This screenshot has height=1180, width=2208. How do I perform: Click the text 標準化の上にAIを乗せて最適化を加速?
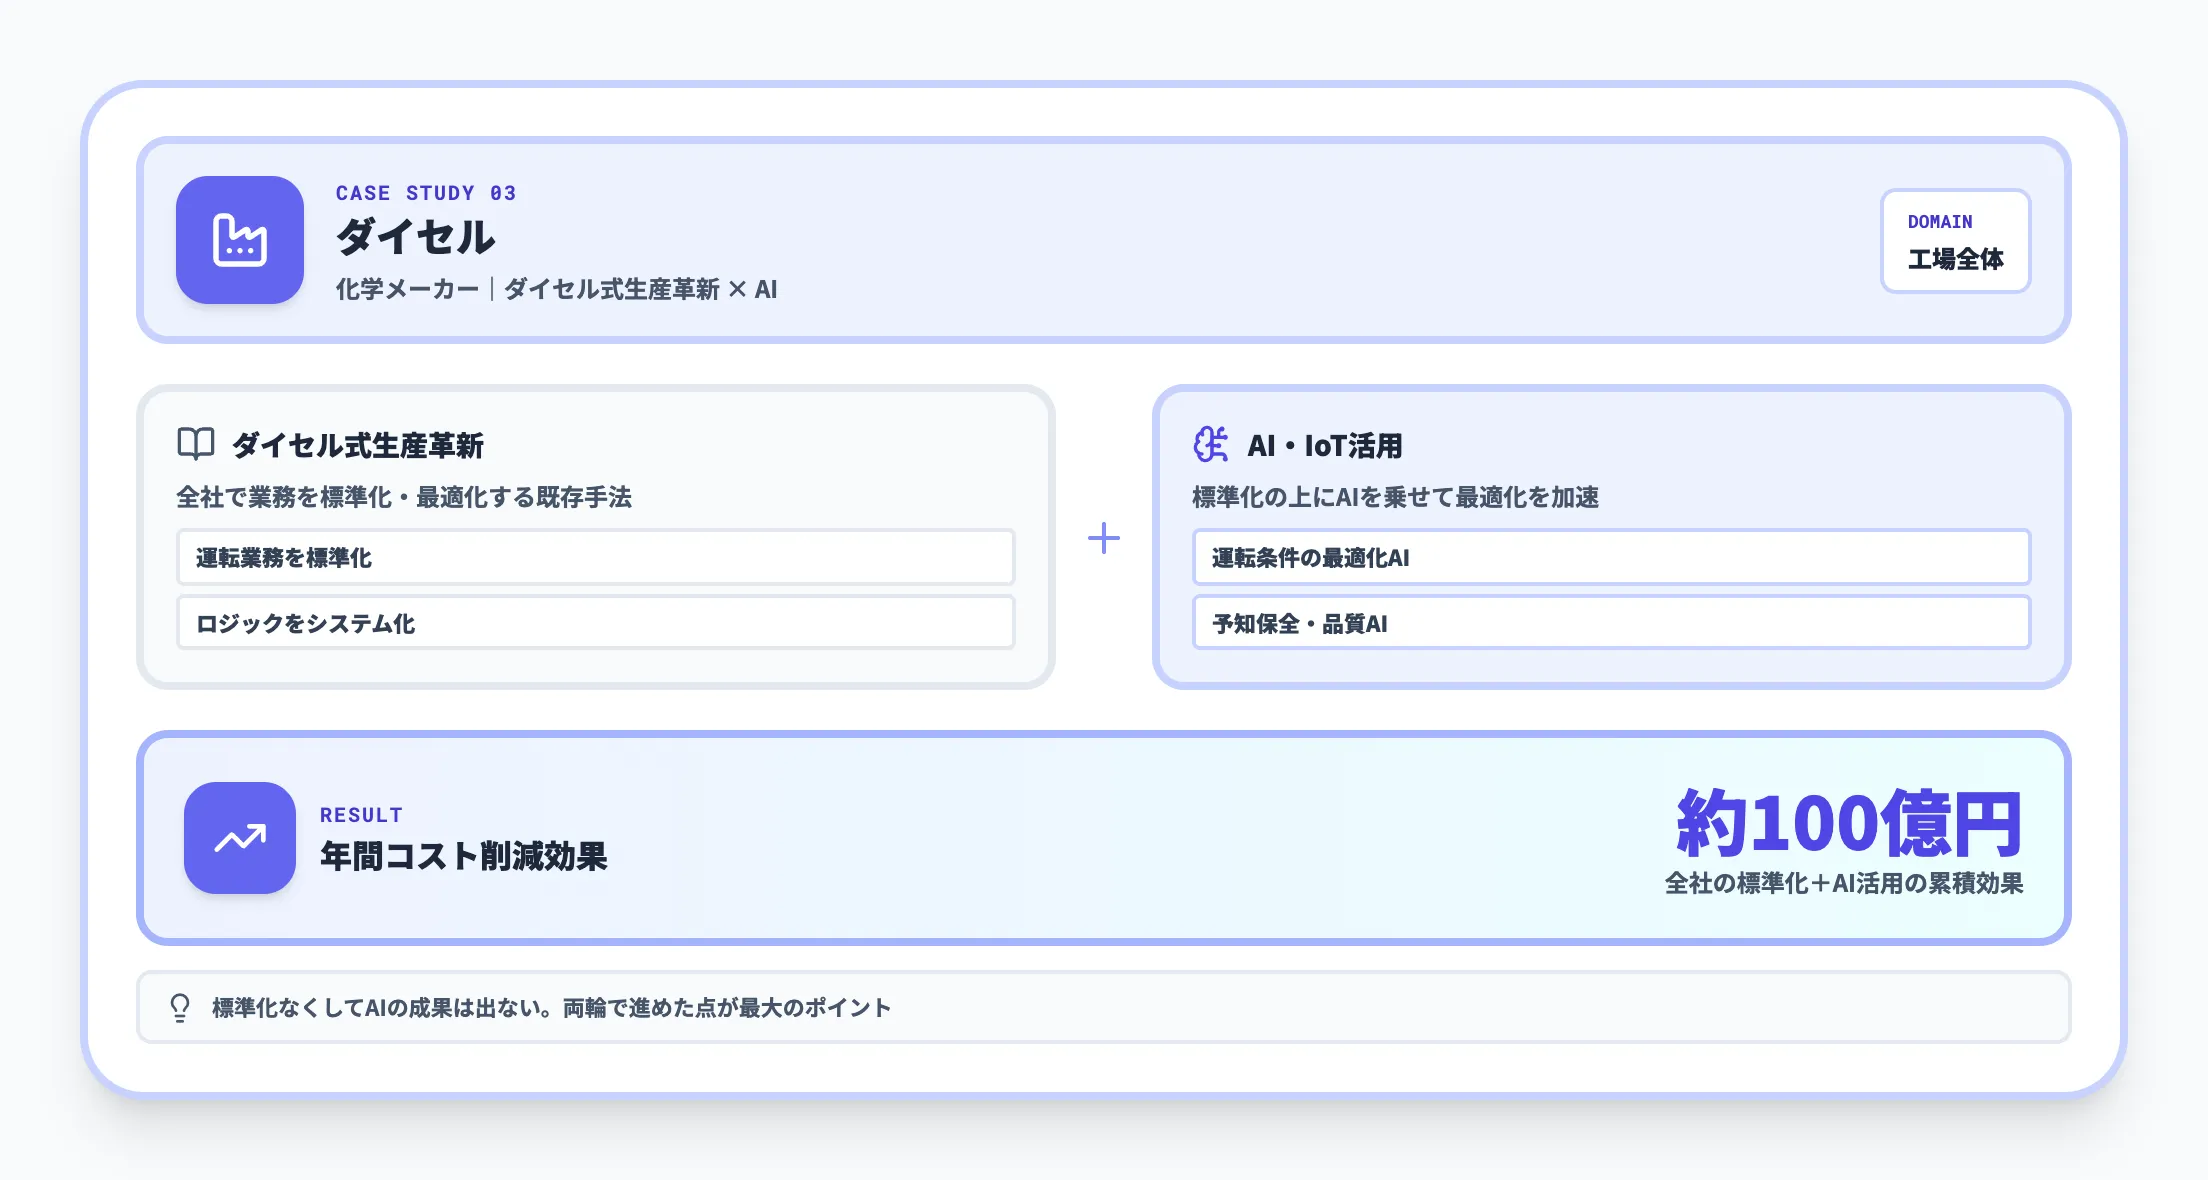tap(1395, 497)
